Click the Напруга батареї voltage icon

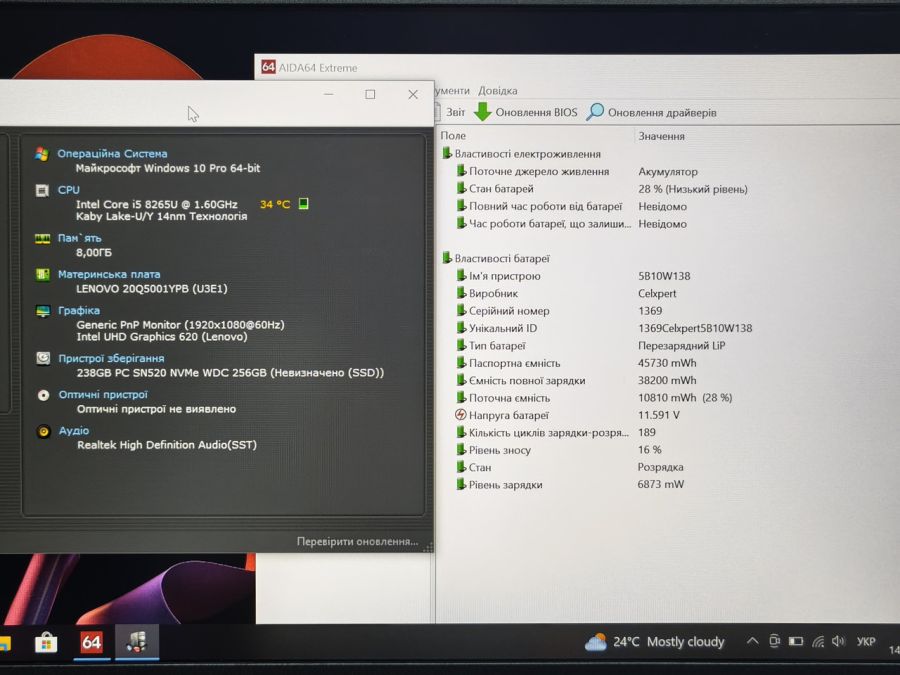click(460, 414)
